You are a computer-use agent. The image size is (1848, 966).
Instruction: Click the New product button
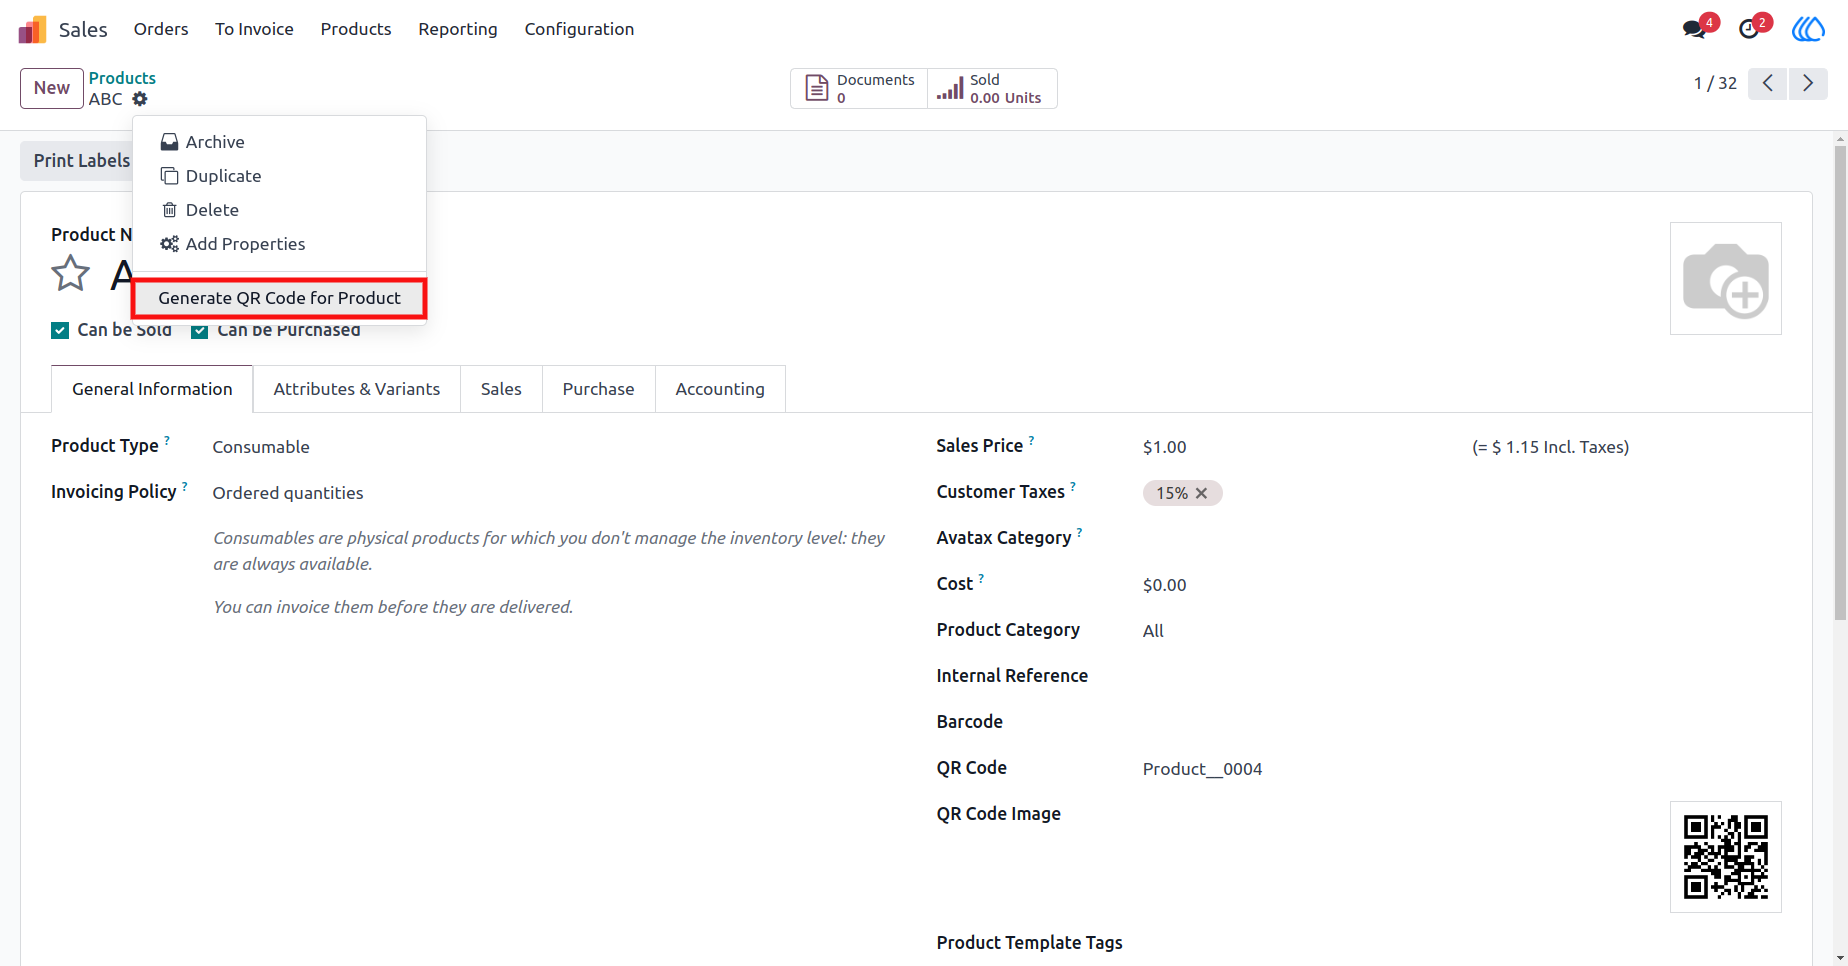pos(52,88)
